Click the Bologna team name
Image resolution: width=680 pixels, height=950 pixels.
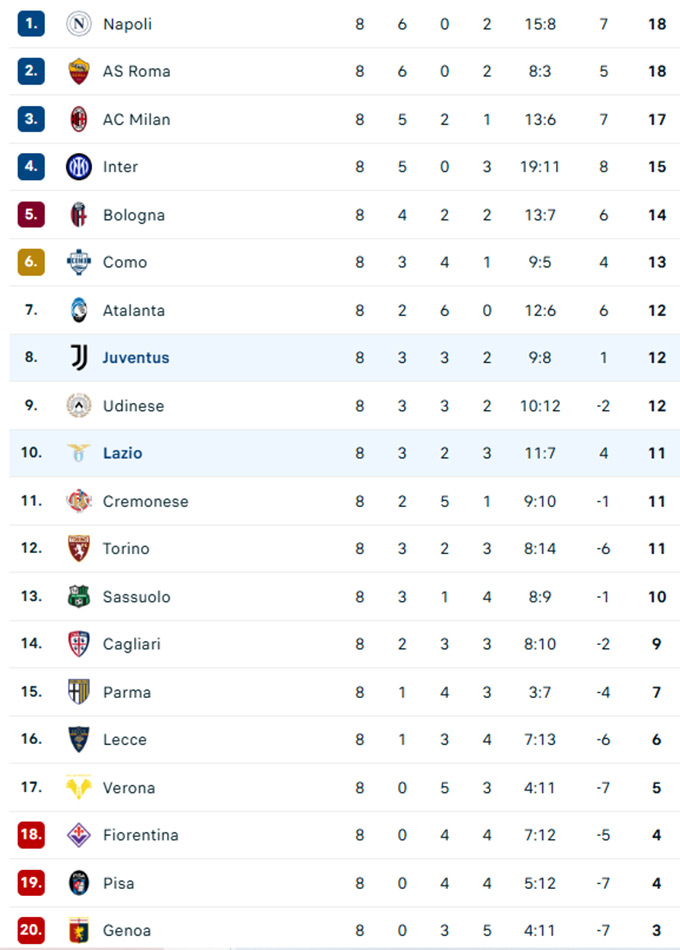point(133,215)
